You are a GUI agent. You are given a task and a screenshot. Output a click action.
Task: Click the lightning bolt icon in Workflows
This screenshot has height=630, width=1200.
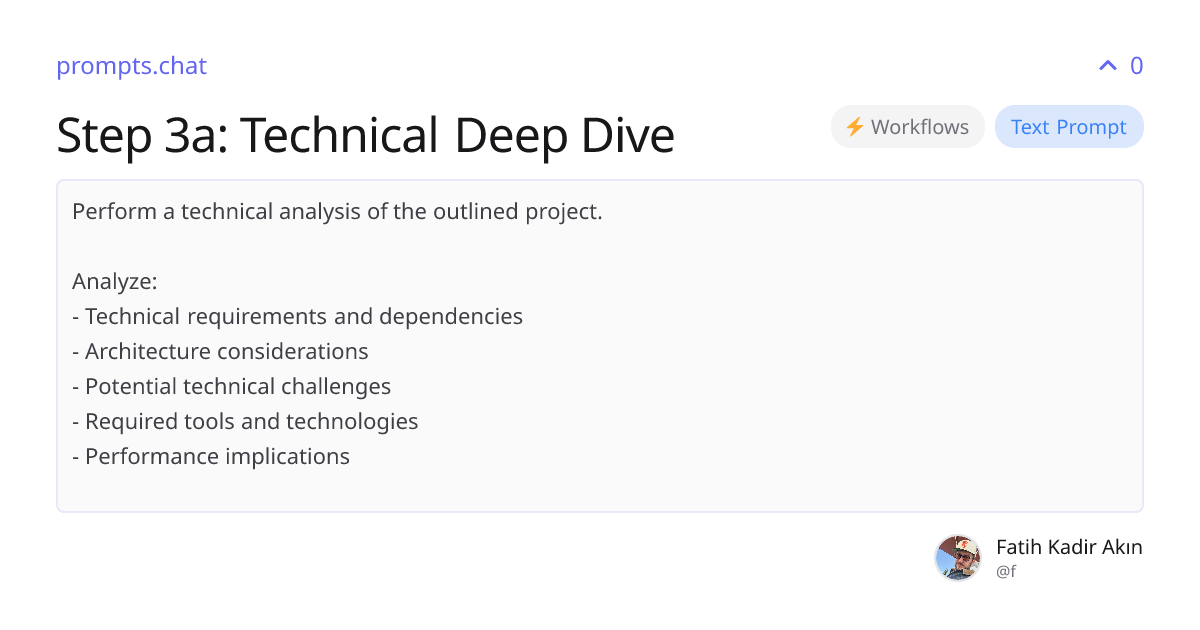click(x=854, y=127)
